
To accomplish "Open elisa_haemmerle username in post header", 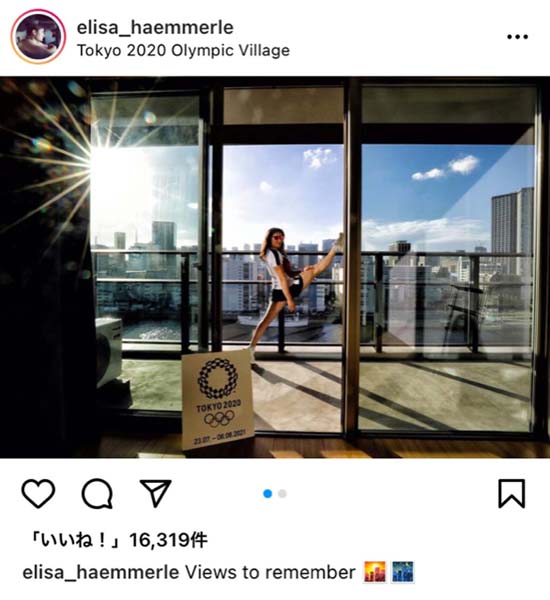I will pos(155,27).
